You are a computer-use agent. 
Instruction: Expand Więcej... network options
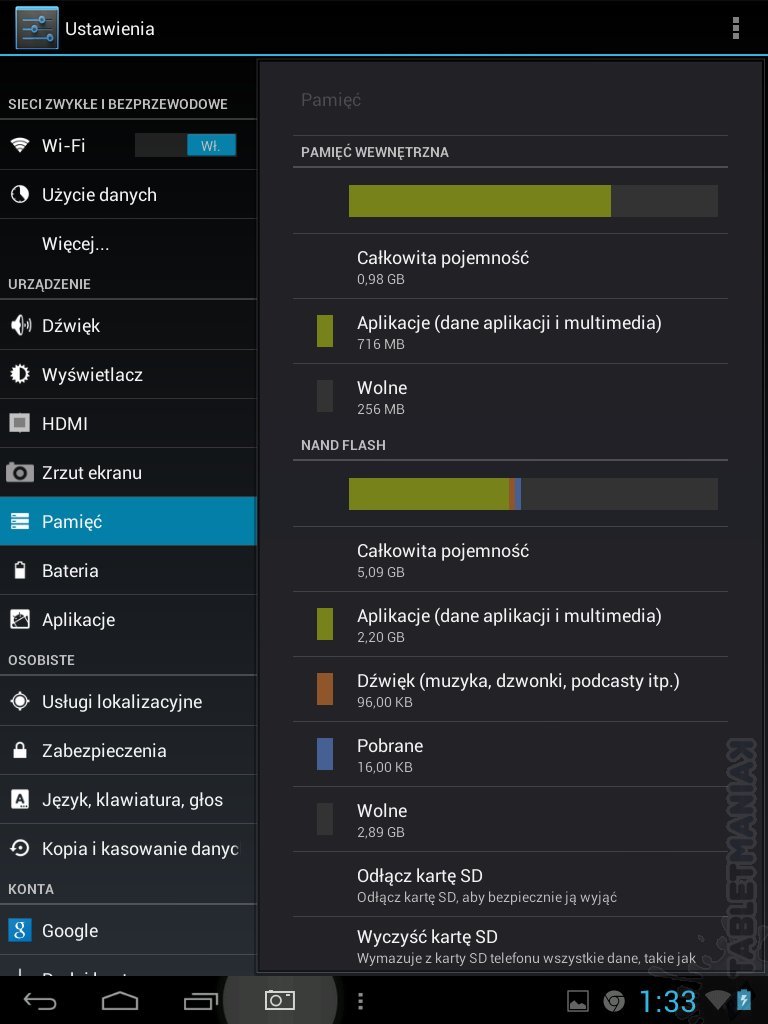(76, 244)
